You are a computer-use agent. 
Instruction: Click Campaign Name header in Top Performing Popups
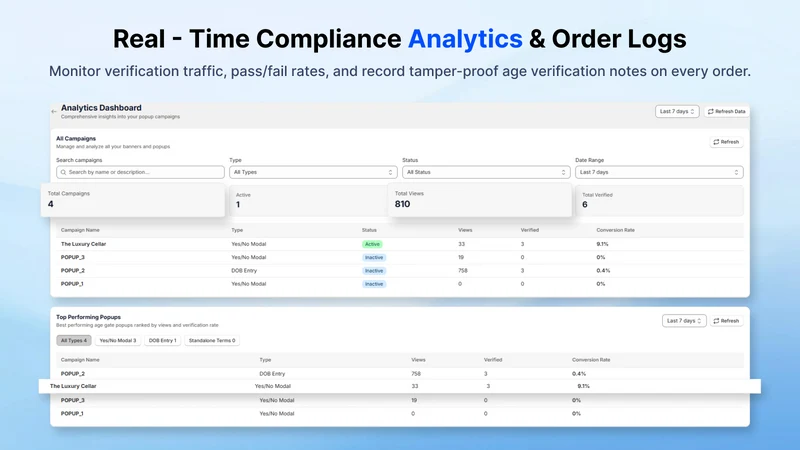point(80,360)
